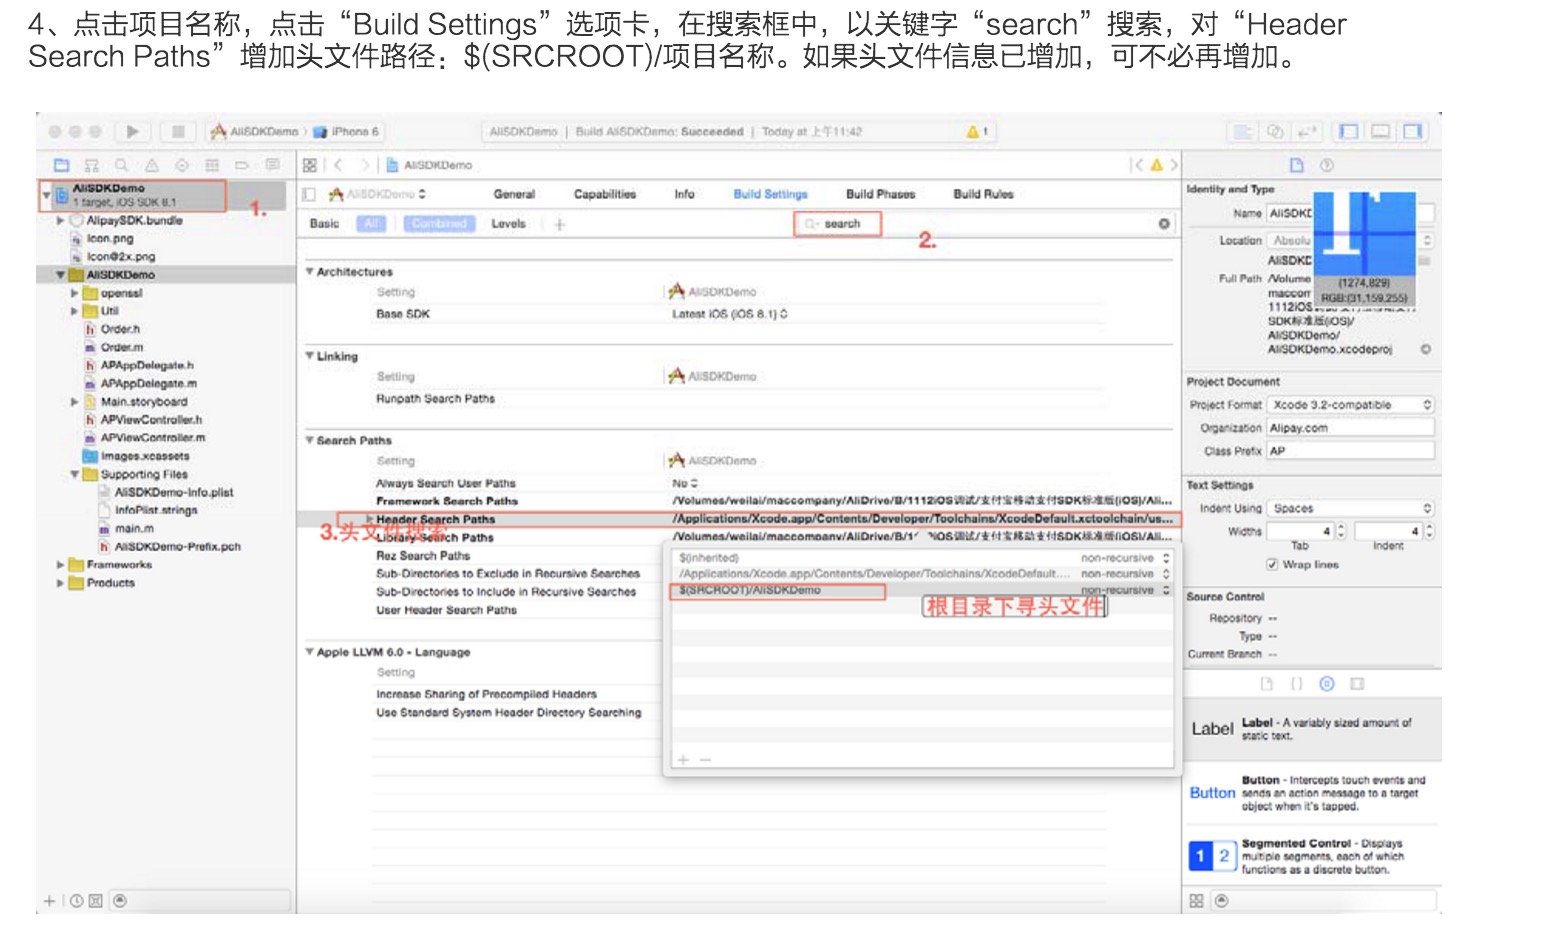Open the File Template library icon
1558x934 pixels.
[x=1267, y=684]
